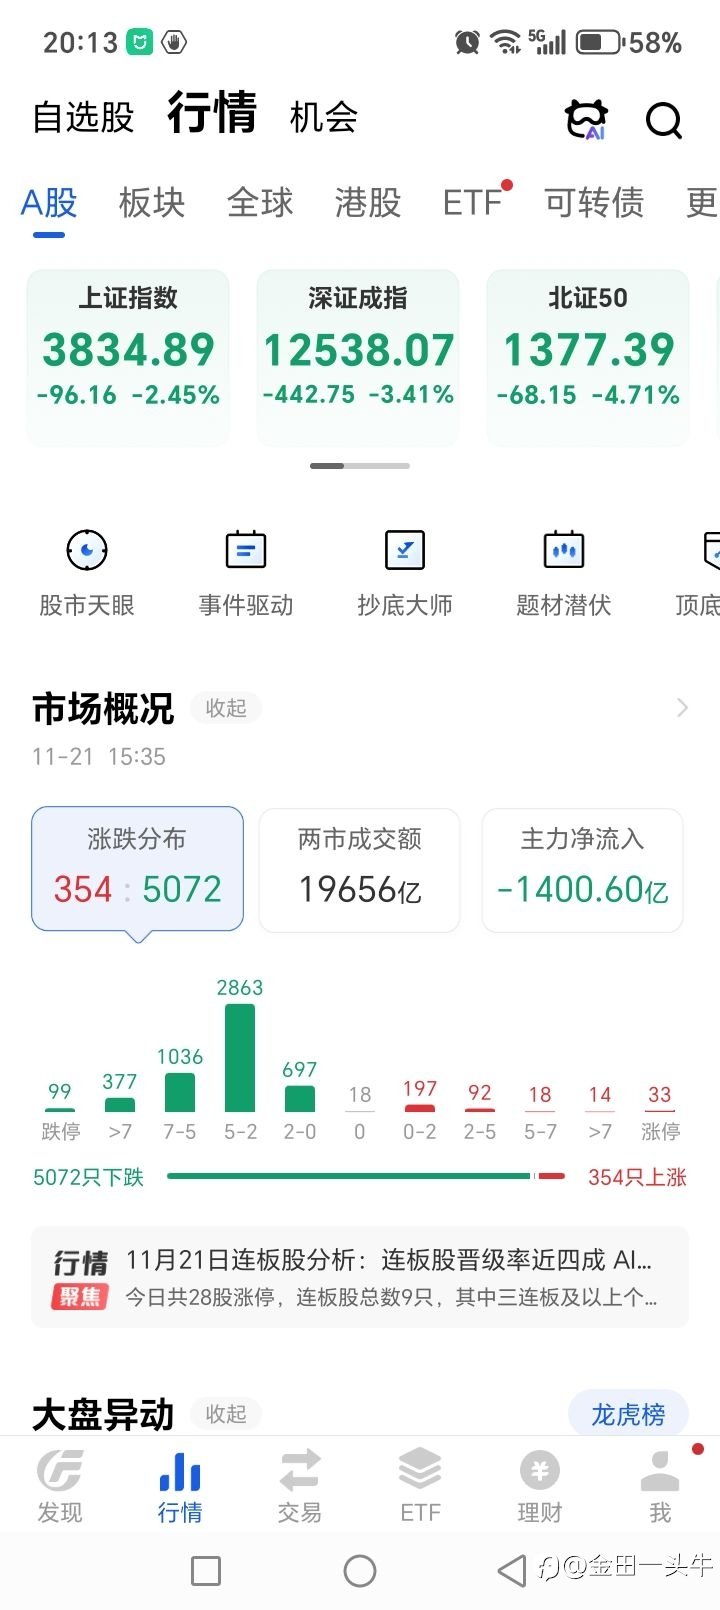Open the AI assistant cat icon
720x1610 pixels.
click(x=586, y=119)
